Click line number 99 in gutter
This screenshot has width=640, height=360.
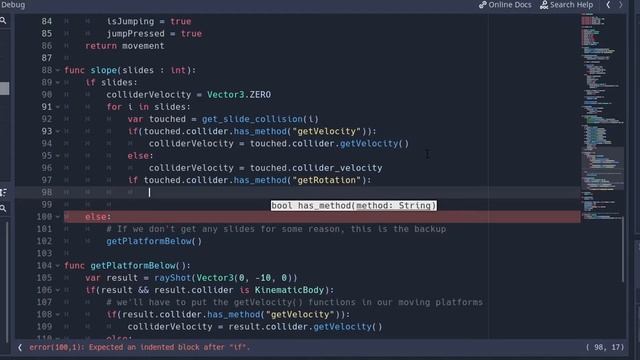(47, 204)
